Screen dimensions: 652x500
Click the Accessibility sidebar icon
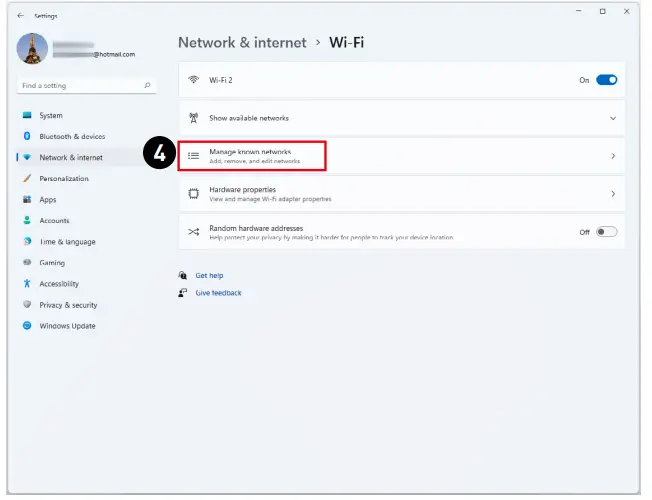(28, 284)
